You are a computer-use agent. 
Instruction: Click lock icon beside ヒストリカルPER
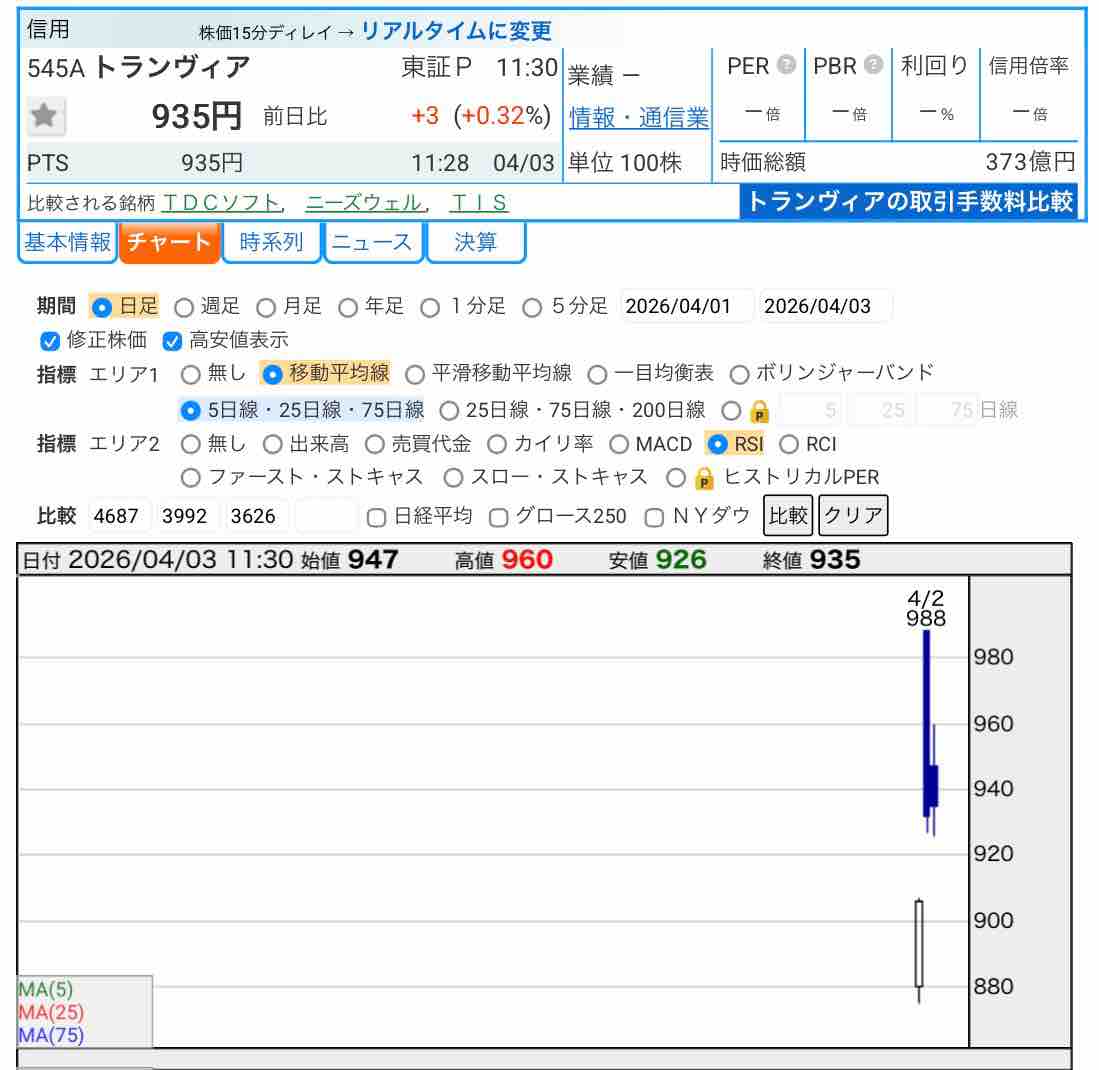point(704,478)
